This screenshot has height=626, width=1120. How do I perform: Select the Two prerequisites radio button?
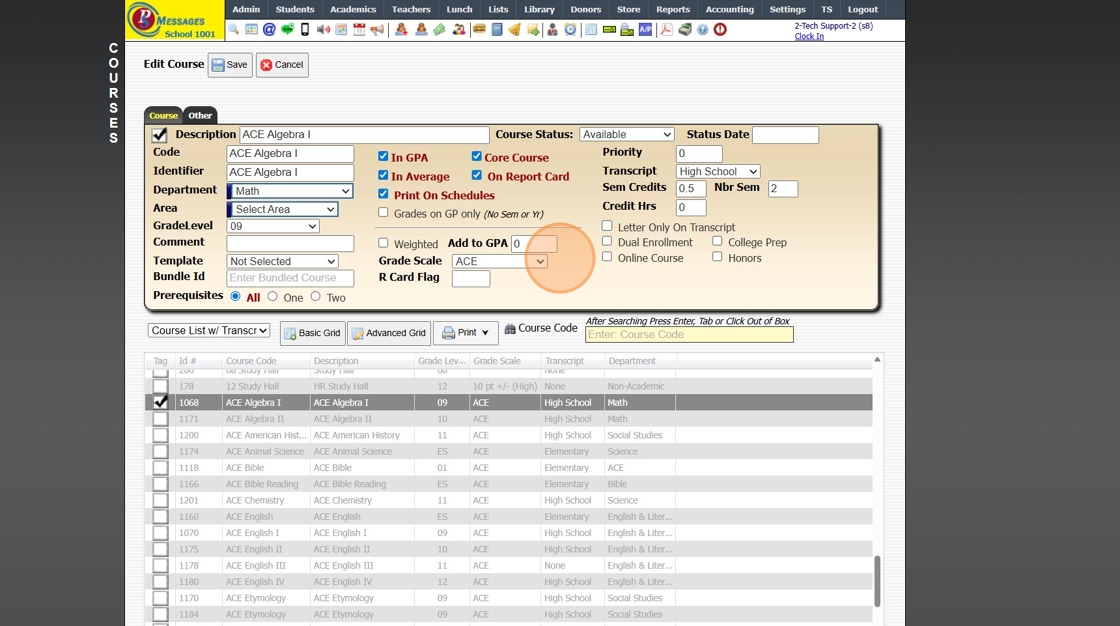[x=316, y=296]
